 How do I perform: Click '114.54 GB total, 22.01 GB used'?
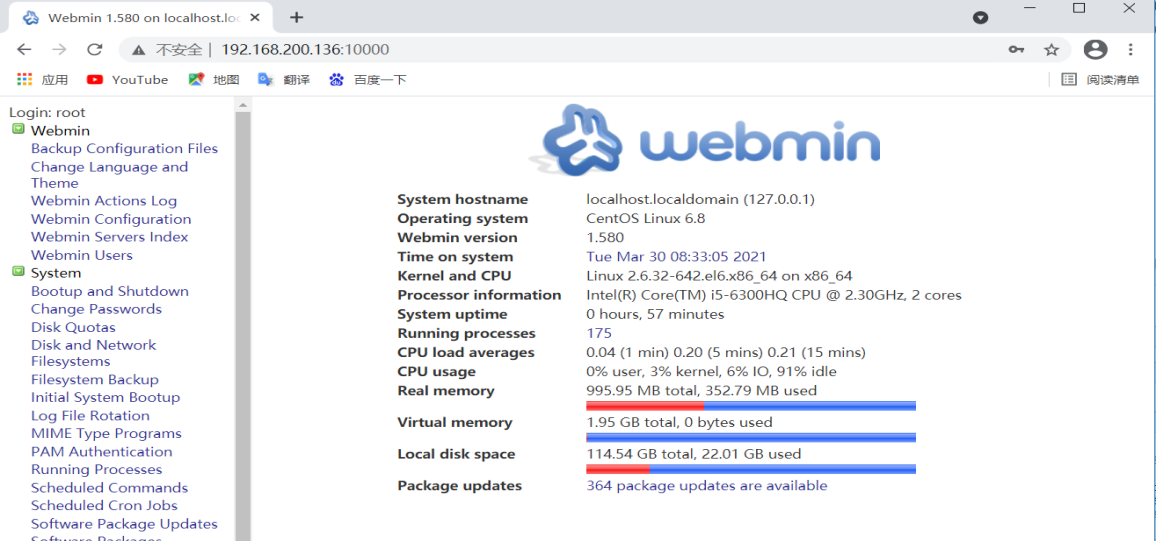pyautogui.click(x=693, y=454)
